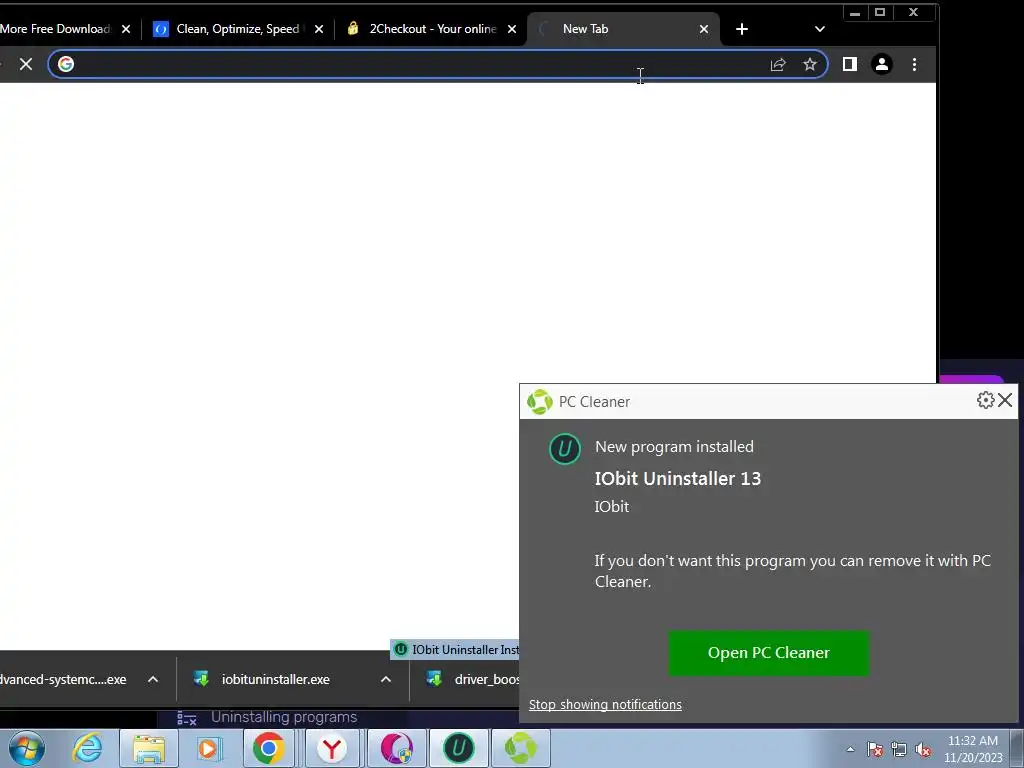The image size is (1024, 768).
Task: Close the New Tab tab
Action: click(703, 29)
